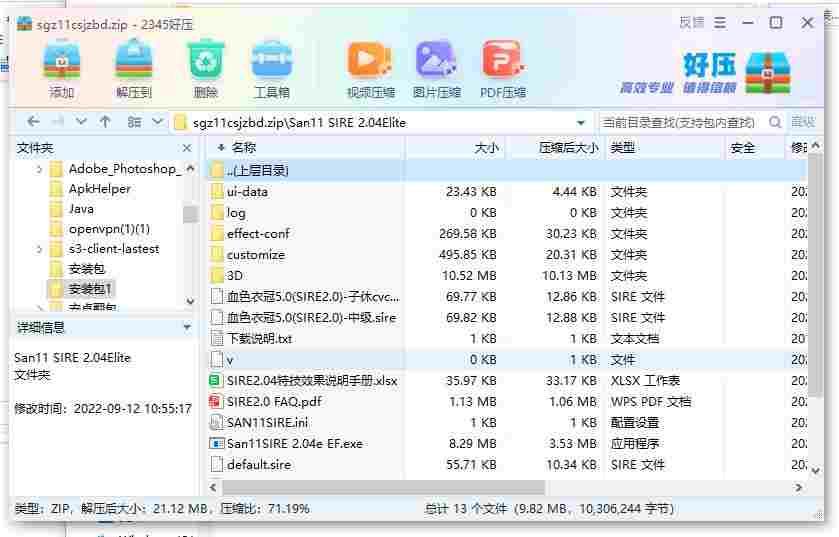Select the default.sire file icon
The width and height of the screenshot is (839, 537).
[x=217, y=464]
